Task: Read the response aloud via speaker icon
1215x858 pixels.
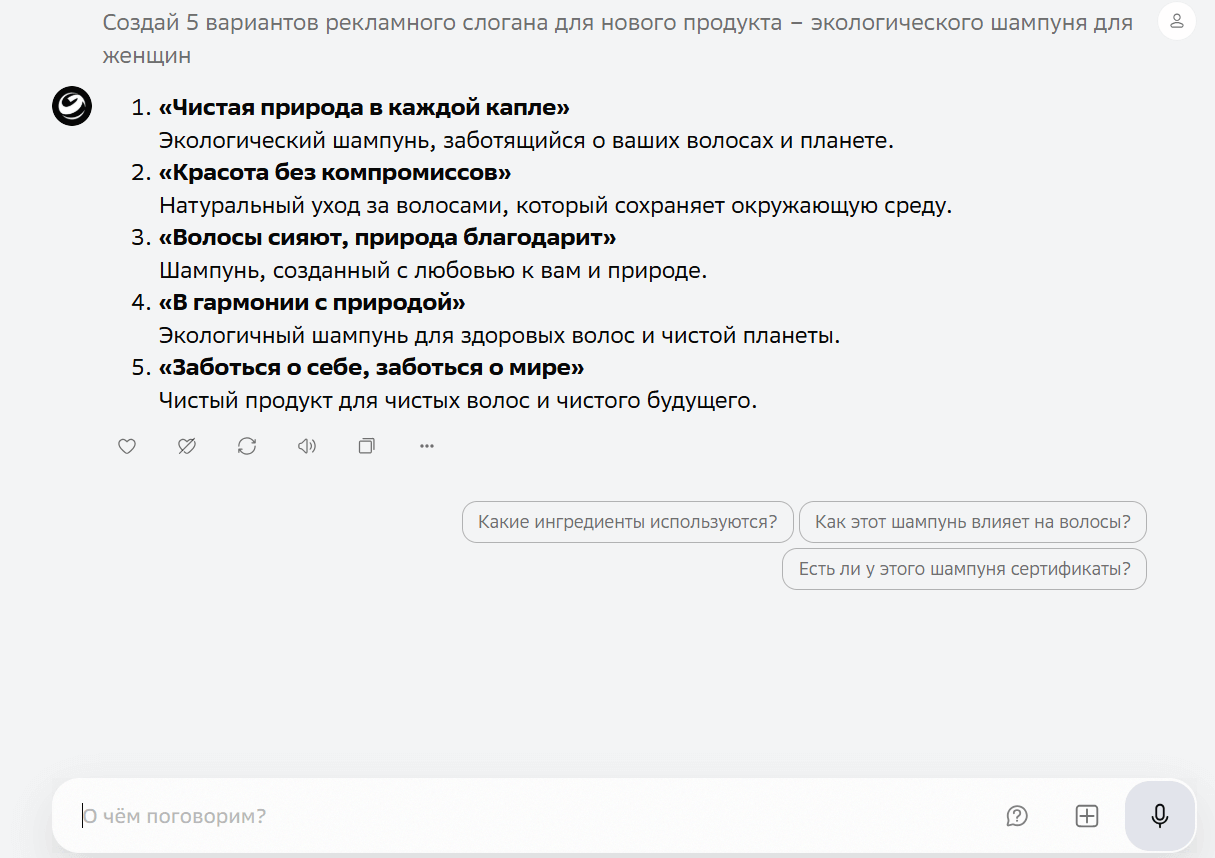Action: click(306, 446)
